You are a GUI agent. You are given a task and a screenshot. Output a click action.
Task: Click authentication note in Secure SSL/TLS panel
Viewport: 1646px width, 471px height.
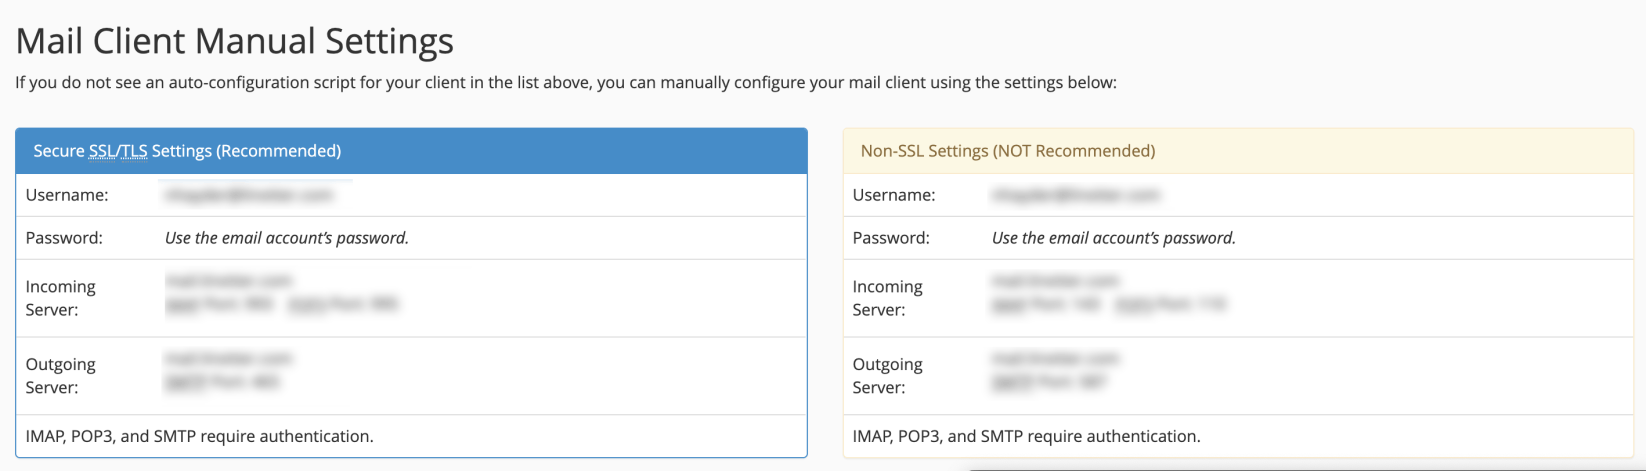pos(199,436)
